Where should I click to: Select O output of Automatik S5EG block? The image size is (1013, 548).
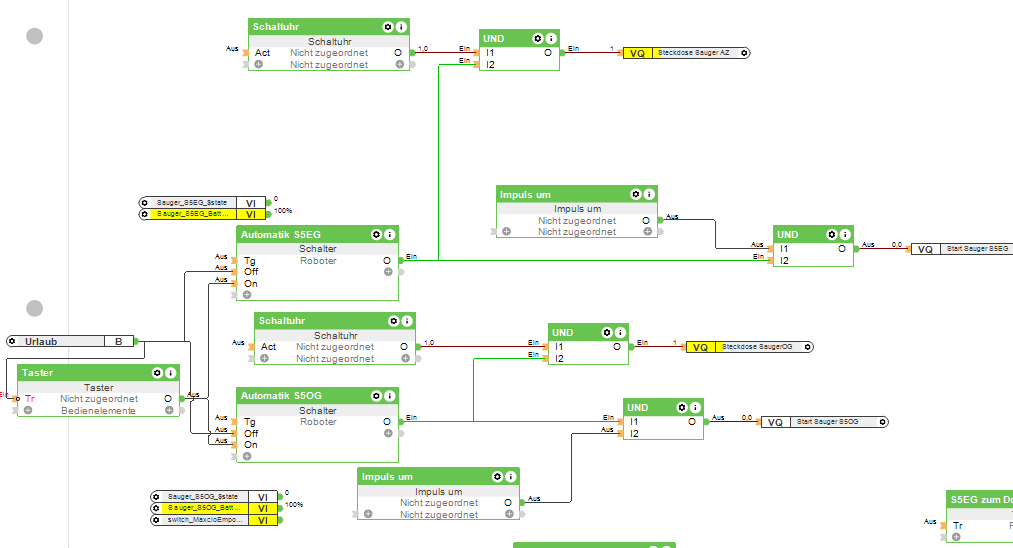(x=387, y=260)
